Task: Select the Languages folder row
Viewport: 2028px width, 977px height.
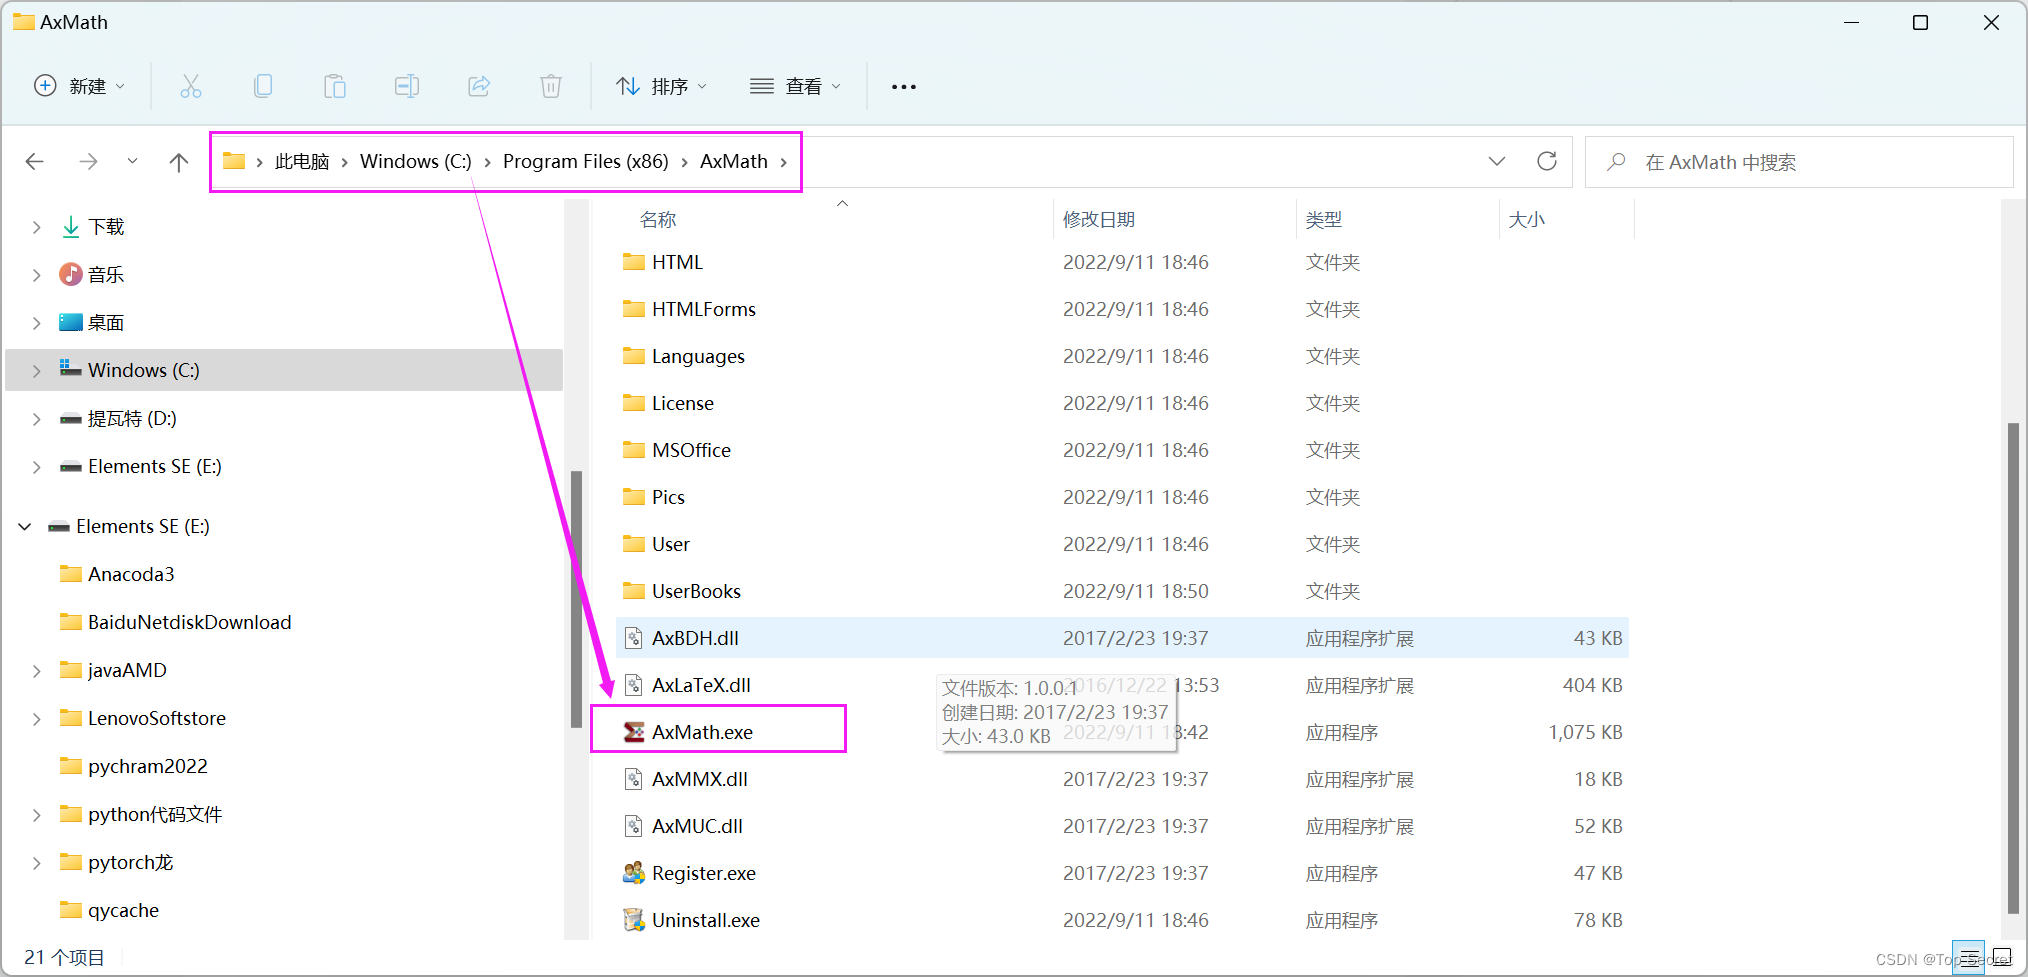Action: pos(1122,356)
